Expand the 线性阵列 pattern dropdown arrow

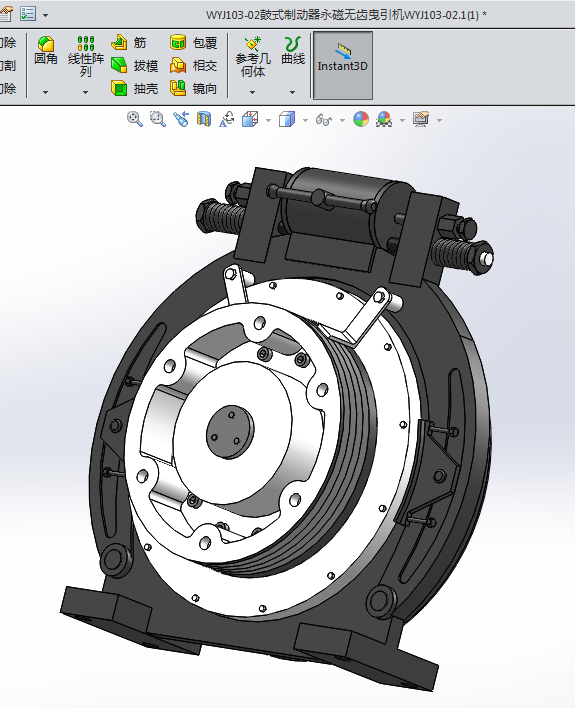pyautogui.click(x=85, y=92)
